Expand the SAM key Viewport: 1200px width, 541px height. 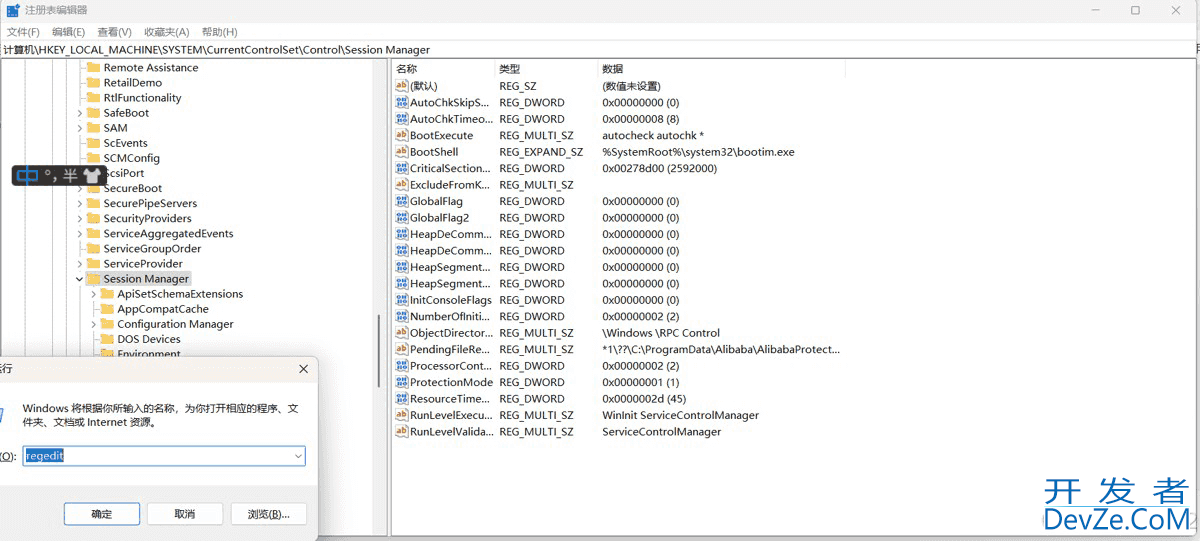pyautogui.click(x=80, y=128)
